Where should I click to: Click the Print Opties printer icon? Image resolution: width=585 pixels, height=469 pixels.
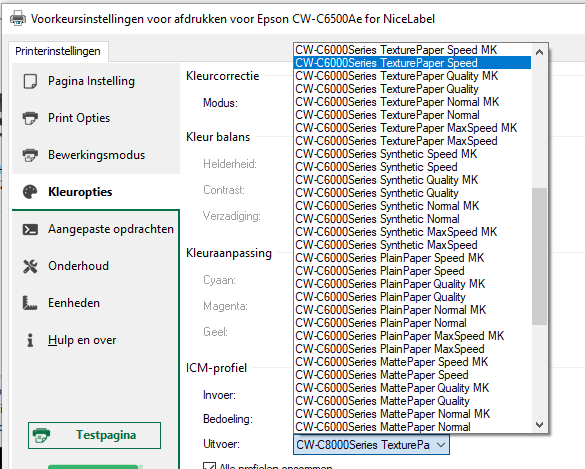(x=30, y=118)
